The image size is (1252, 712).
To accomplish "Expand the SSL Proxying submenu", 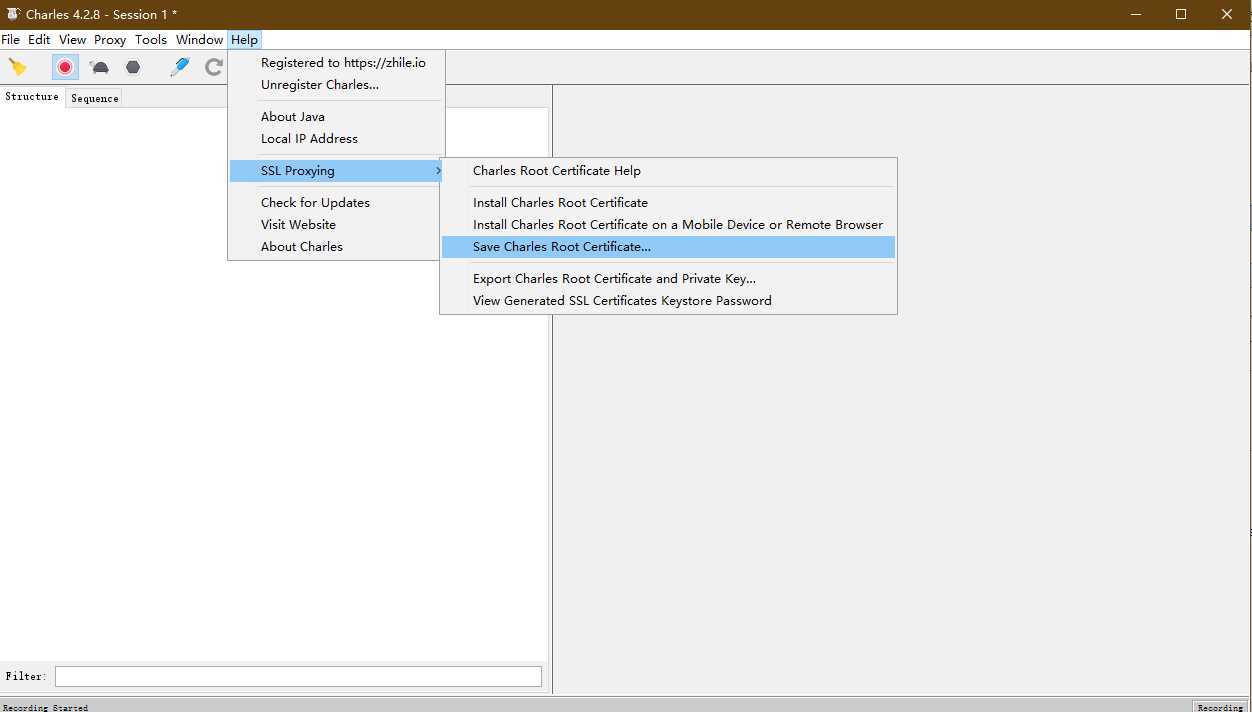I will pos(336,171).
